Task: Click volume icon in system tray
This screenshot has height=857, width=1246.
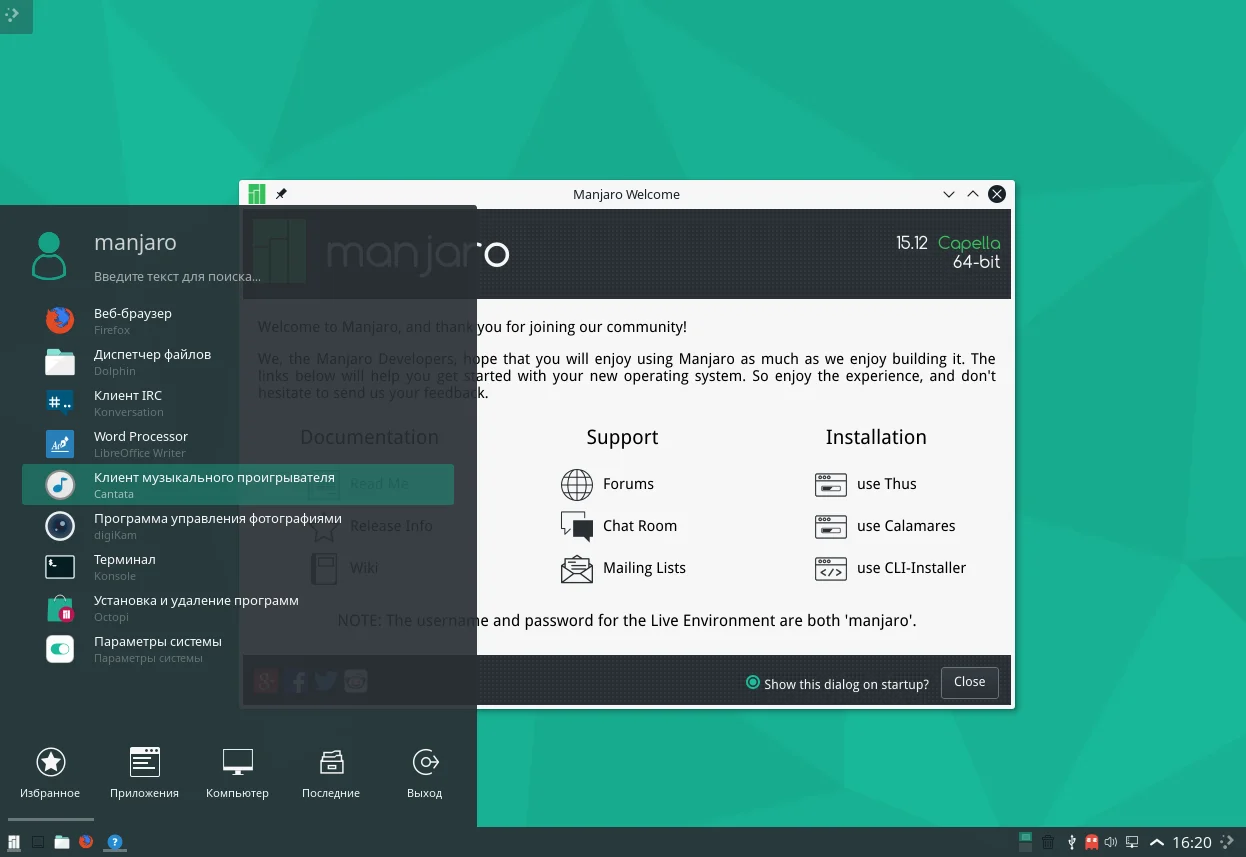Action: click(x=1111, y=842)
